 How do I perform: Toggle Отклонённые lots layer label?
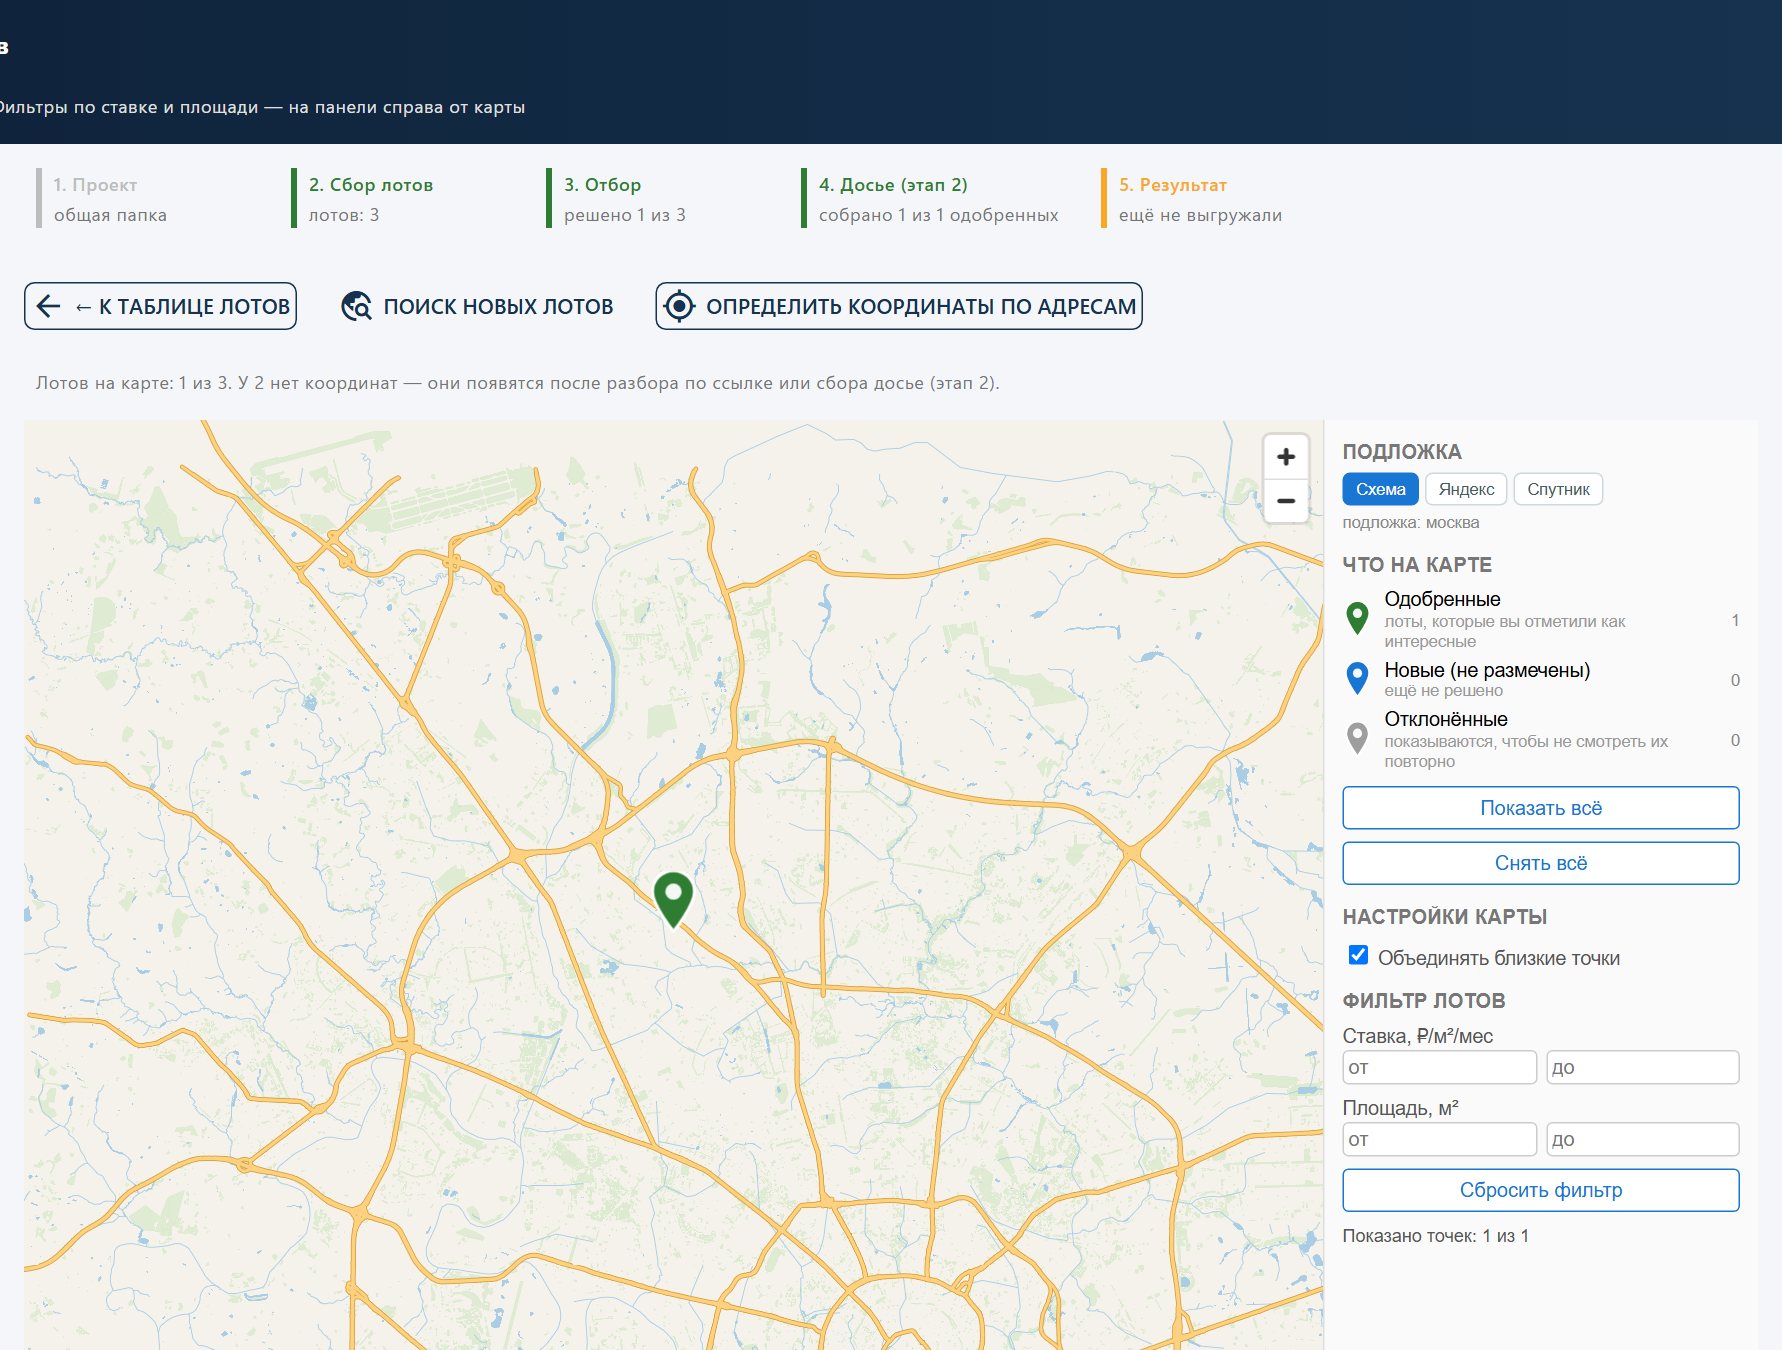coord(1446,719)
